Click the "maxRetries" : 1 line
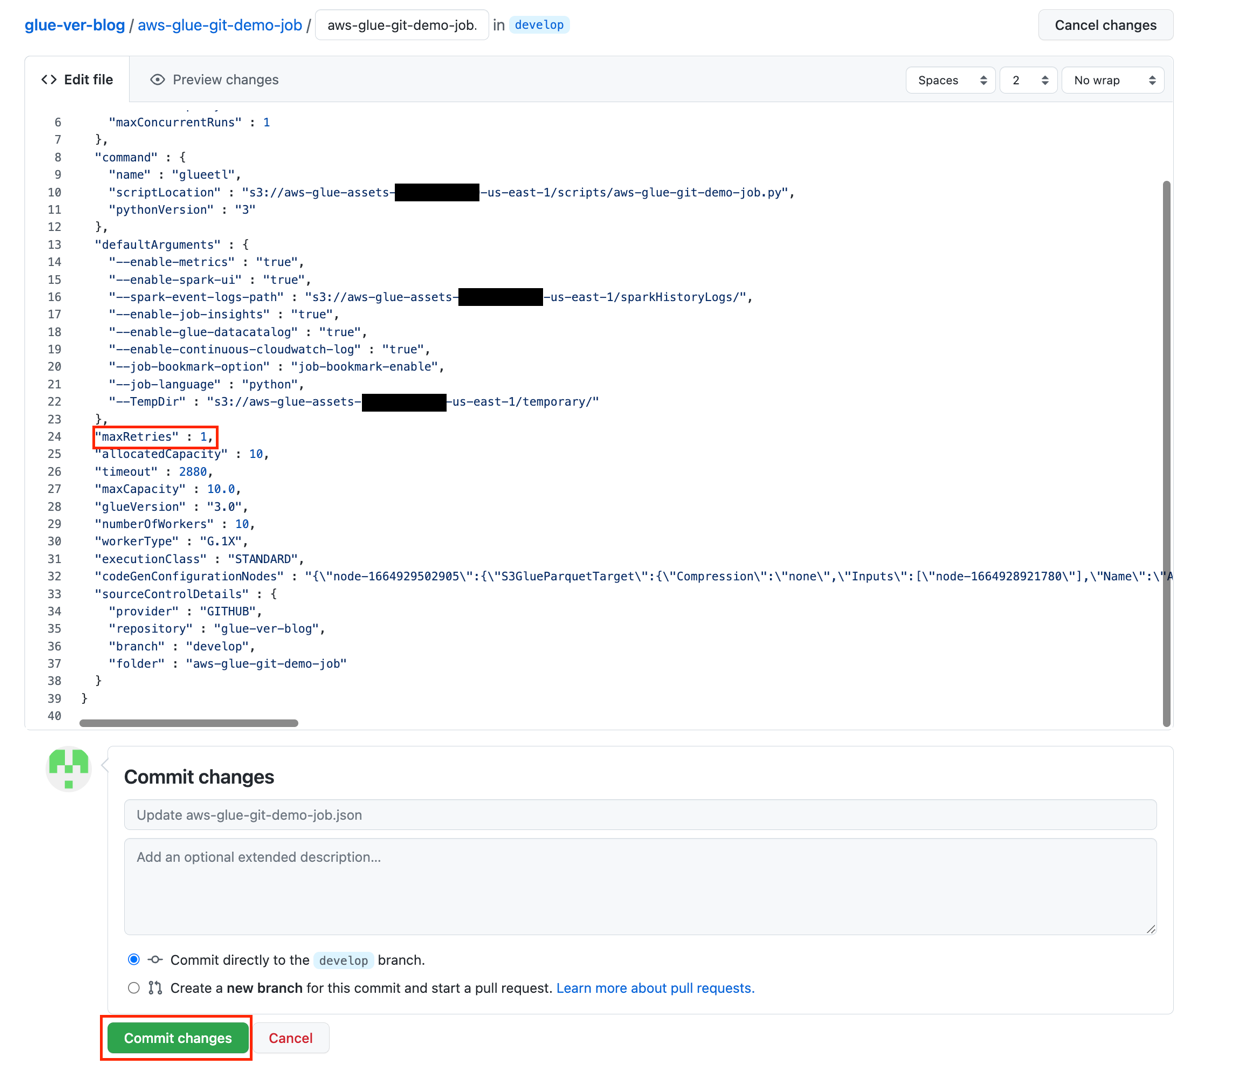The image size is (1250, 1082). (155, 437)
